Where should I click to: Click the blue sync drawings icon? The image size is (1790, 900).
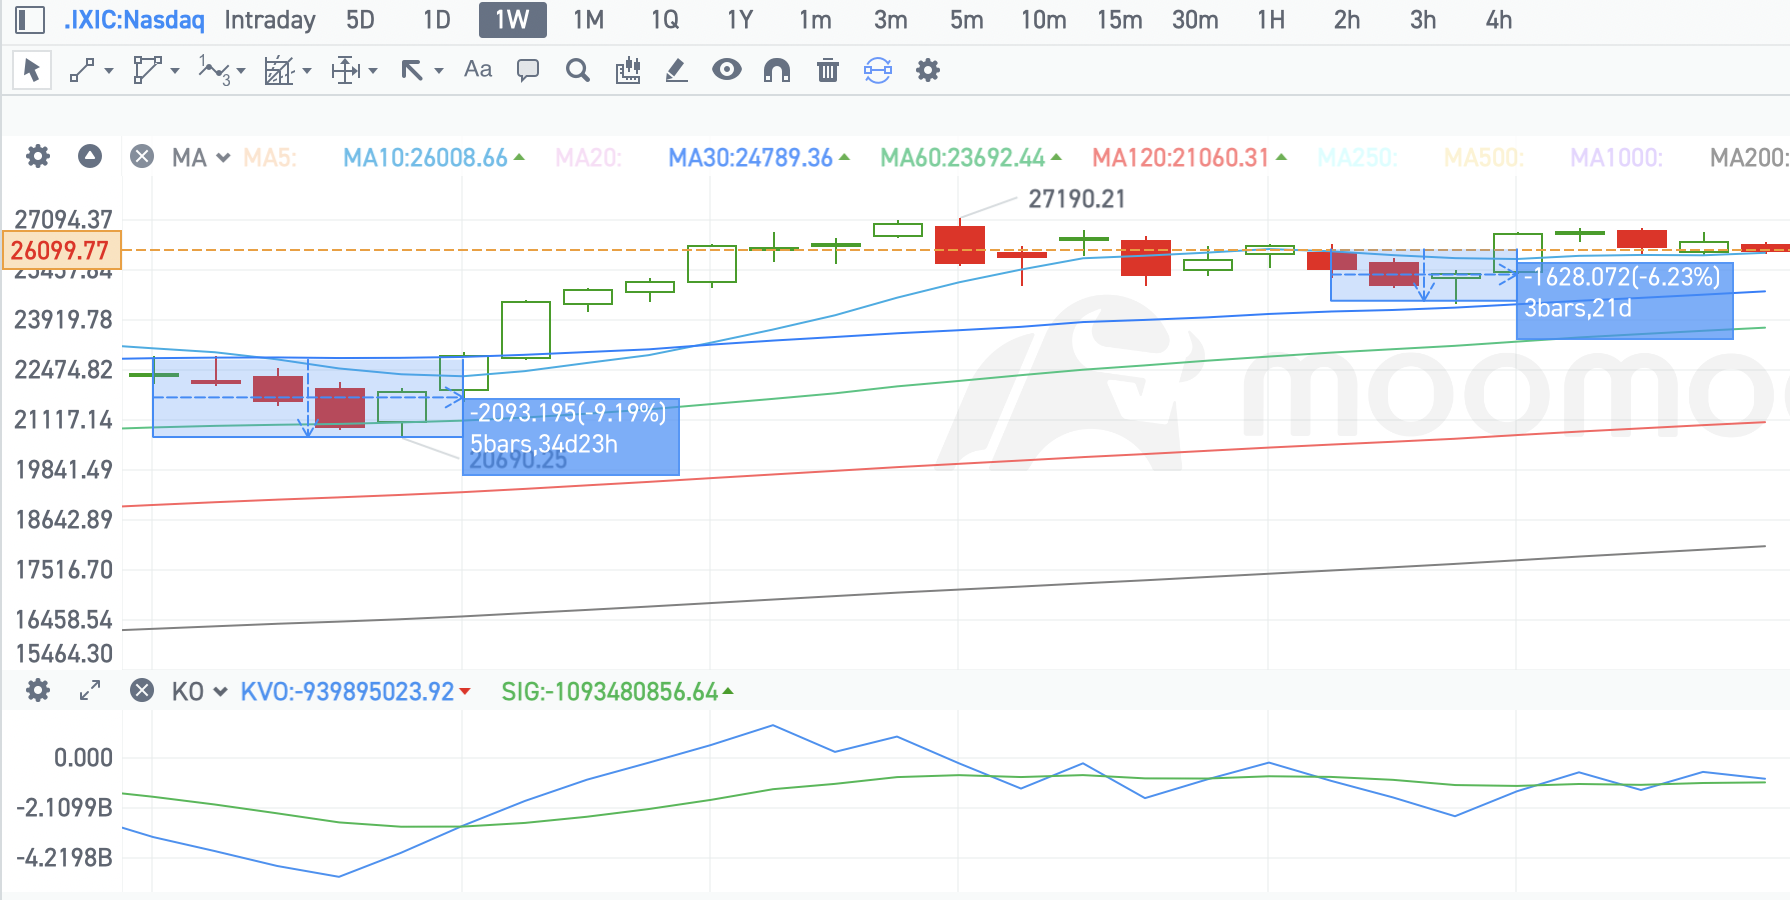(878, 70)
